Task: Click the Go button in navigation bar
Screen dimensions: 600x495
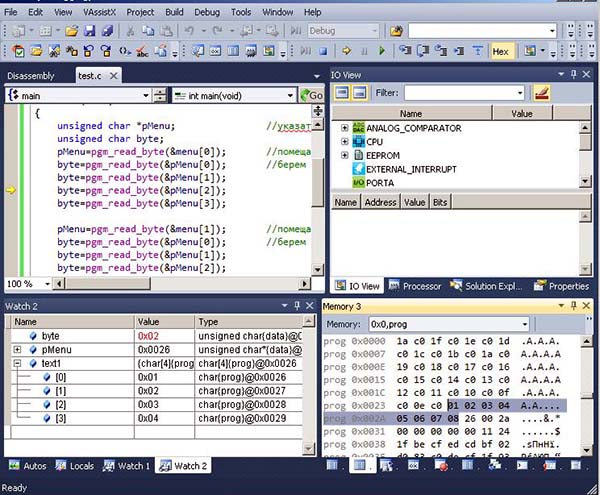Action: (x=312, y=95)
